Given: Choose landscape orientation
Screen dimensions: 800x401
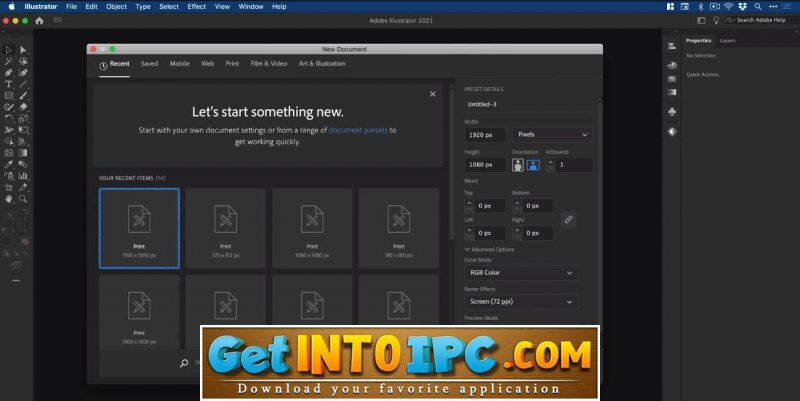Looking at the screenshot, I should [x=533, y=165].
